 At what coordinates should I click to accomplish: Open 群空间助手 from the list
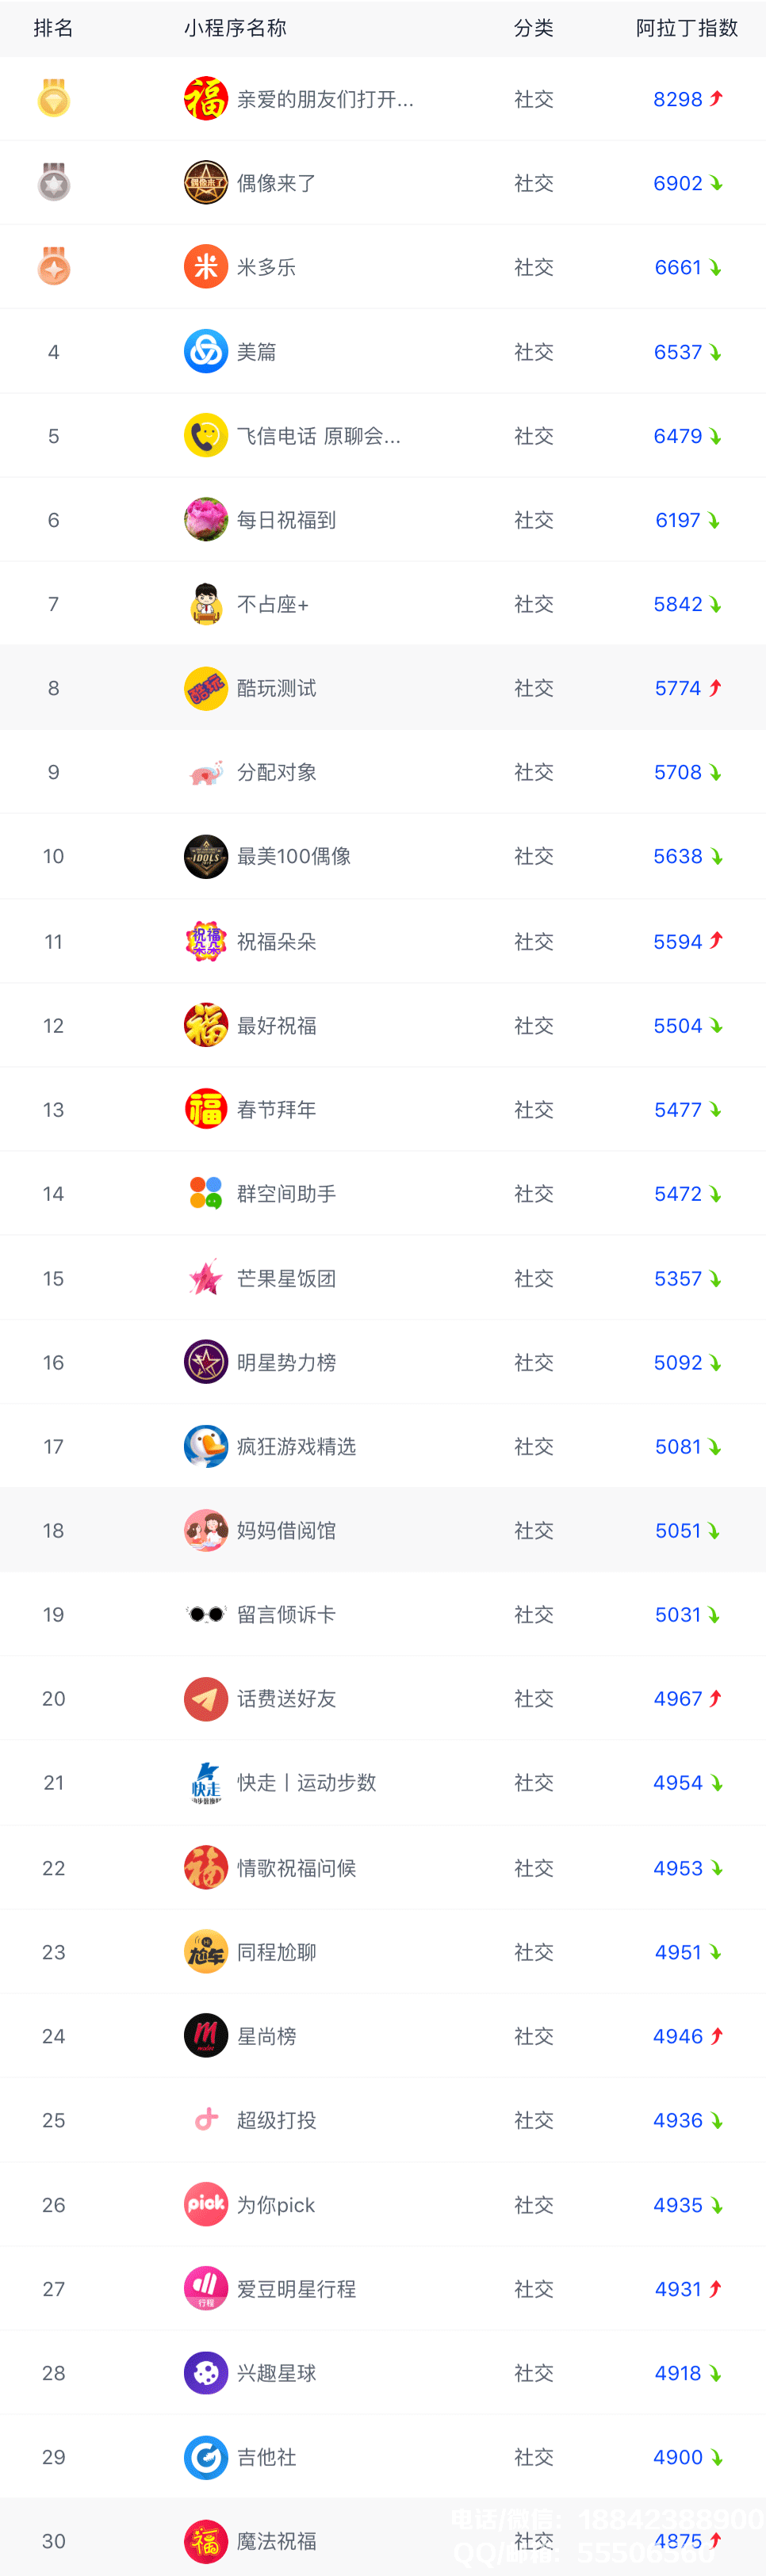tap(286, 1194)
